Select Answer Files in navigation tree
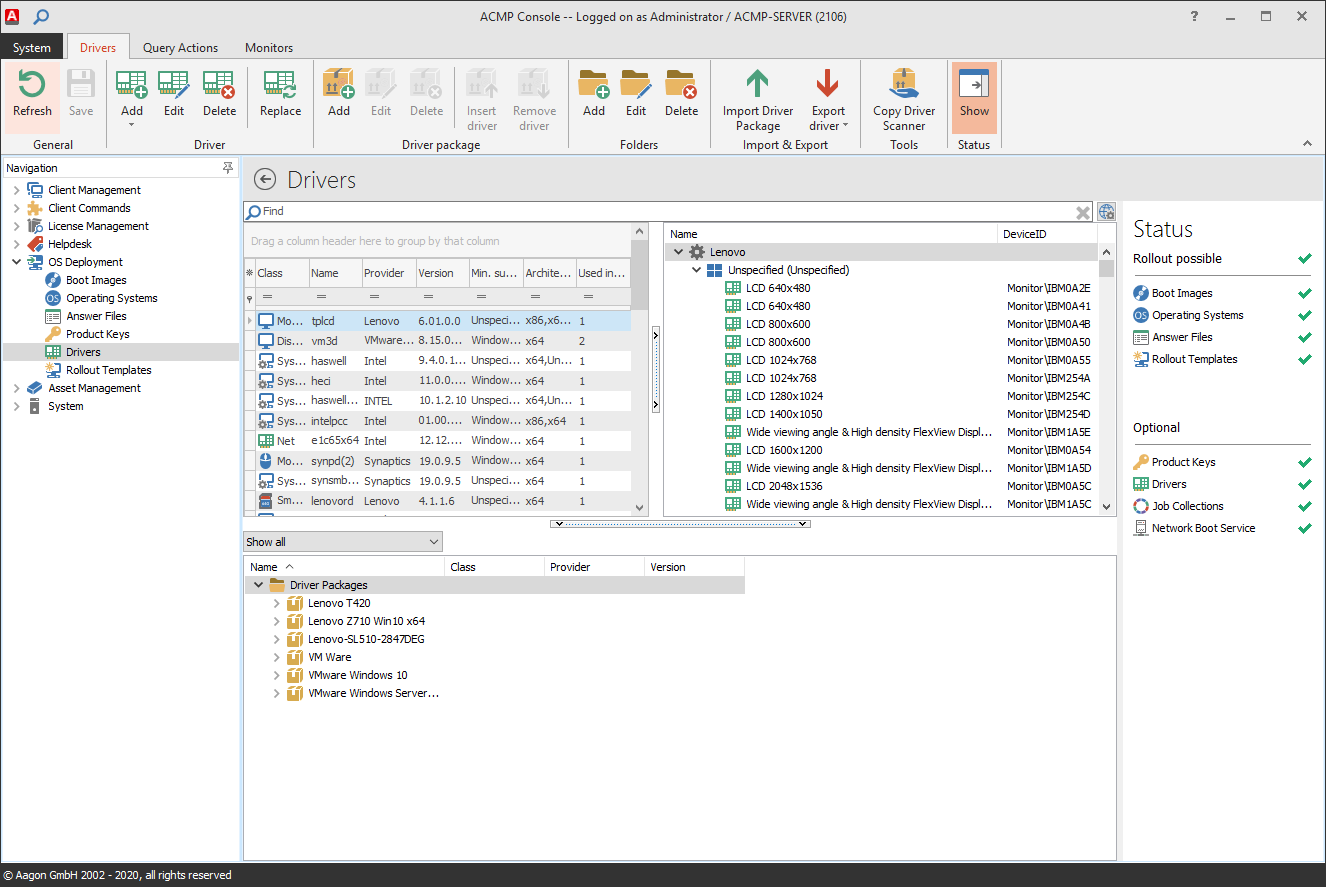This screenshot has width=1326, height=887. (x=96, y=316)
